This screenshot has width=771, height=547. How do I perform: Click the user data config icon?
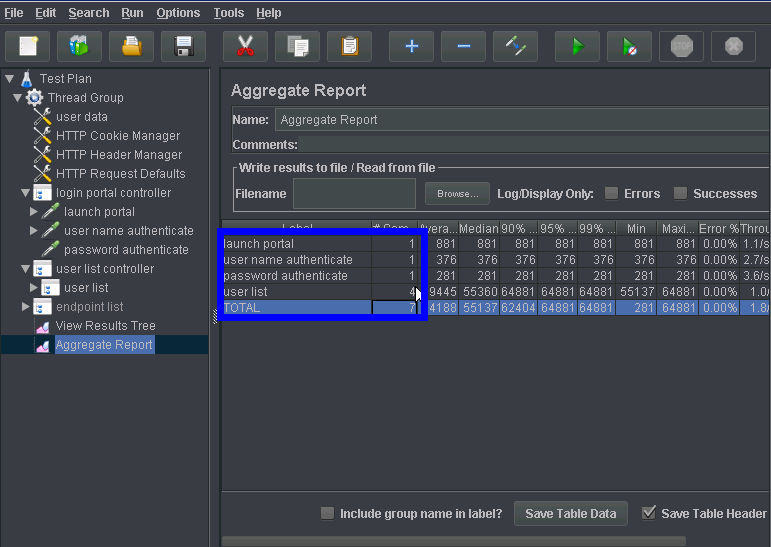(x=42, y=117)
